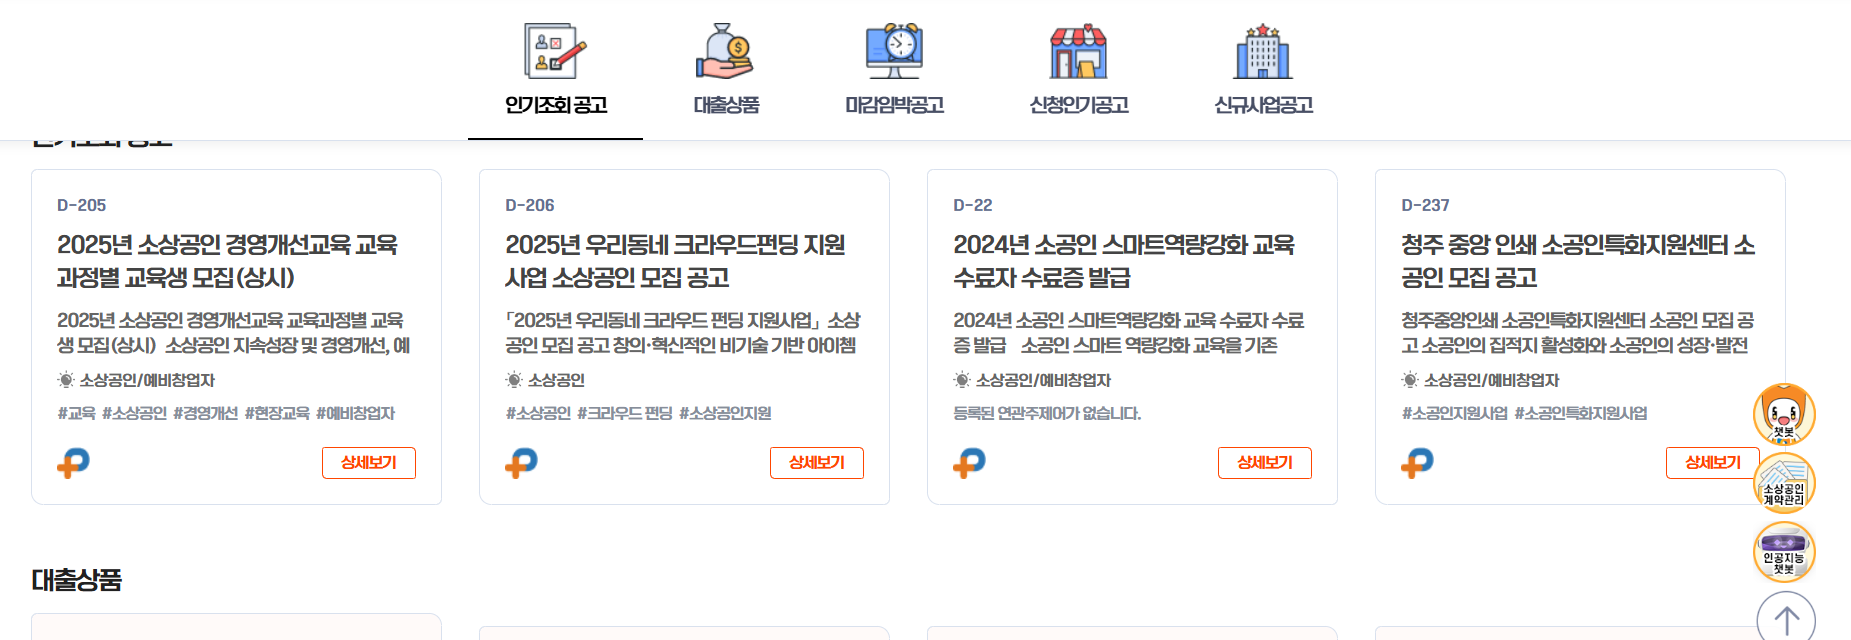Image resolution: width=1851 pixels, height=640 pixels.
Task: Switch to the 신청인기공고 tab
Action: 1079,105
